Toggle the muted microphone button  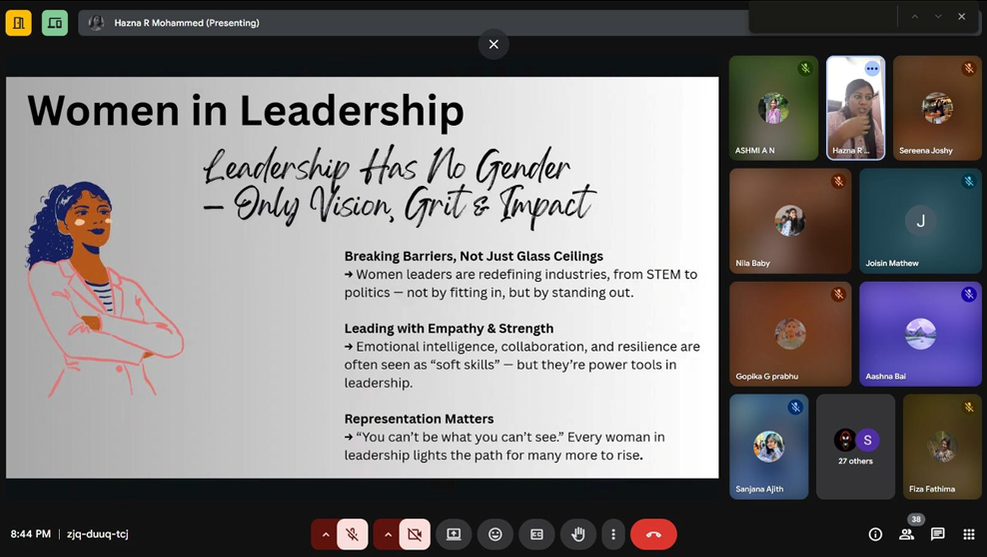point(352,534)
